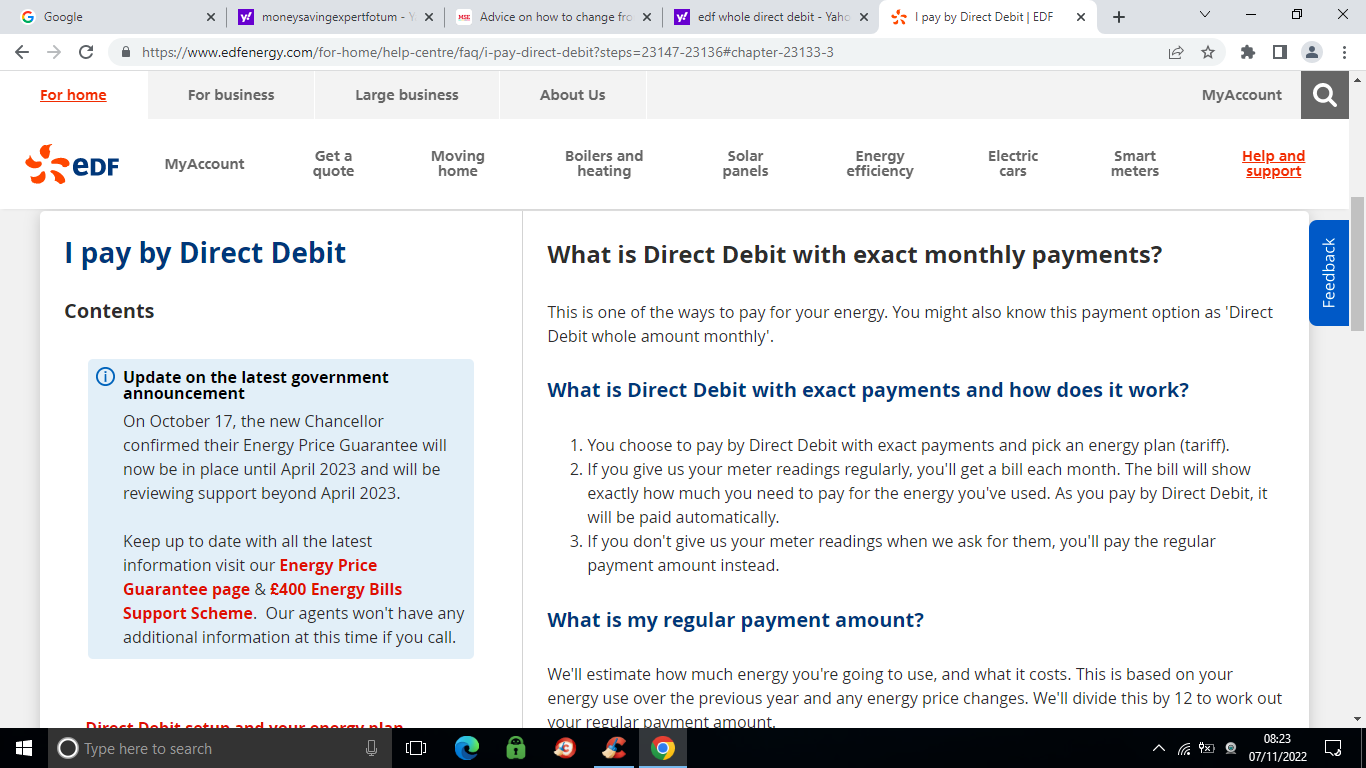Click the blue Feedback button
1366x768 pixels.
tap(1328, 273)
